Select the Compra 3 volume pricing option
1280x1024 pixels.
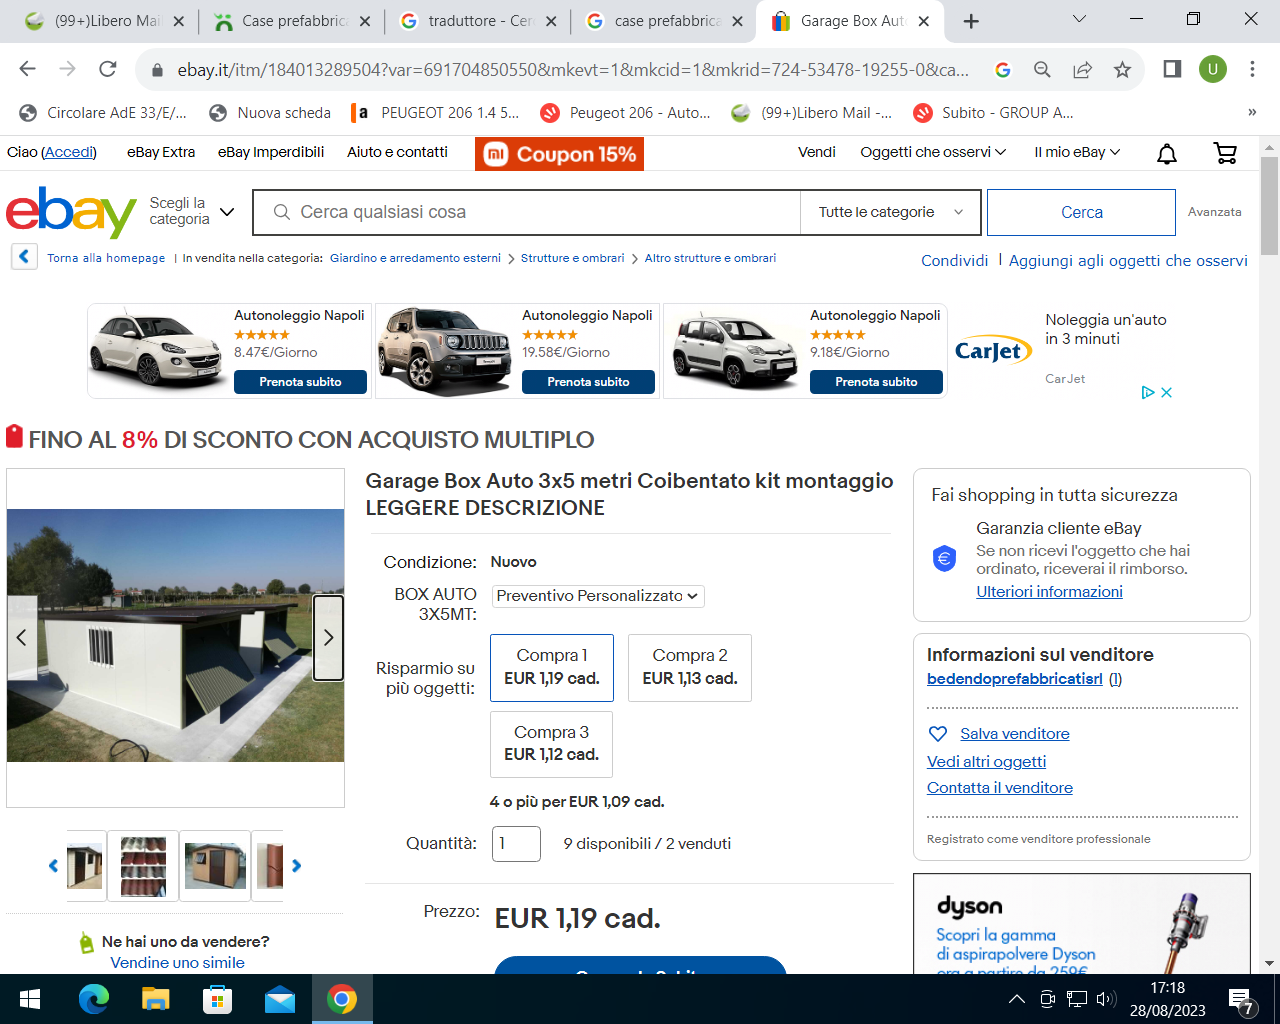(551, 744)
